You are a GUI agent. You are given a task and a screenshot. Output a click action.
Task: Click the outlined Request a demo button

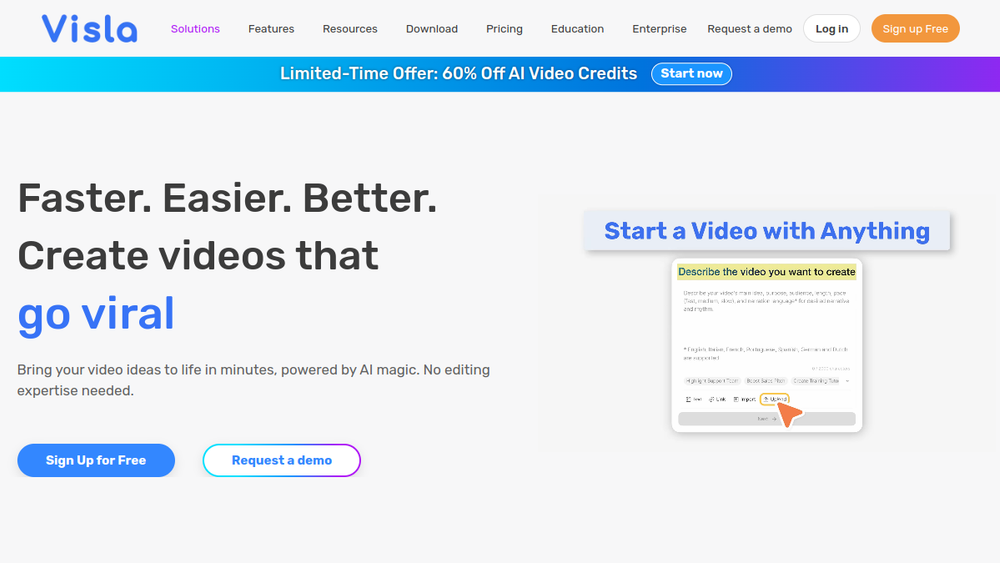click(282, 460)
